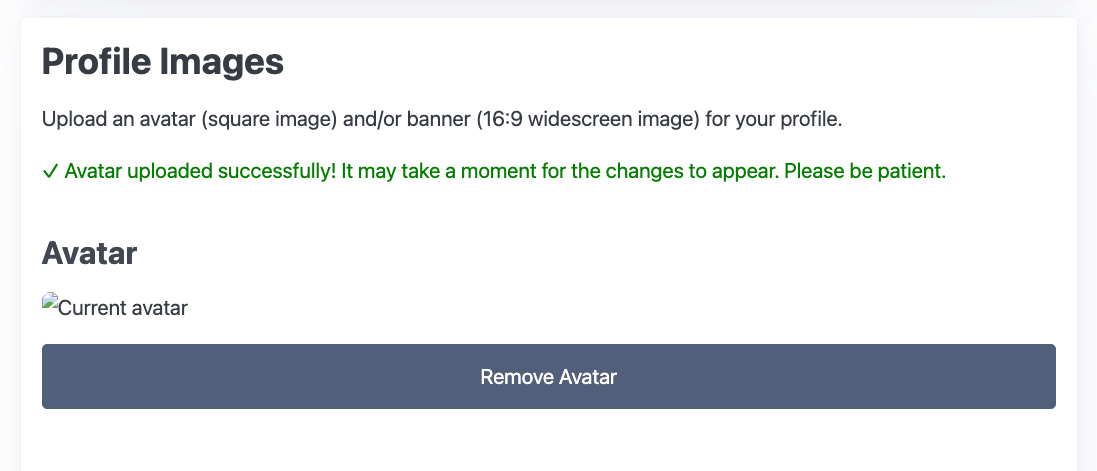Click the broken Current avatar image icon
Screen dimensions: 1097x471
pyautogui.click(x=50, y=301)
